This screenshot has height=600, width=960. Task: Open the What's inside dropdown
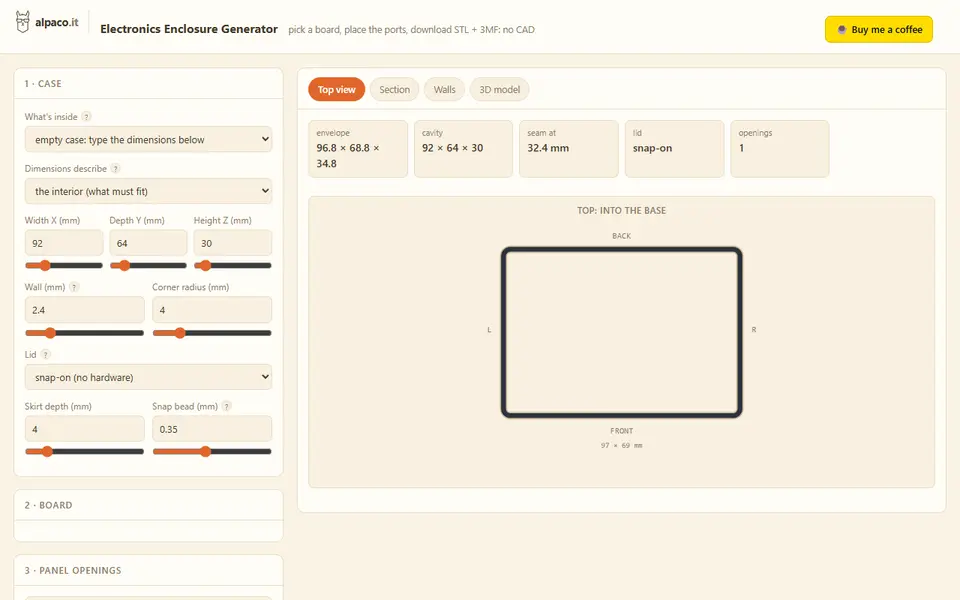(x=148, y=140)
